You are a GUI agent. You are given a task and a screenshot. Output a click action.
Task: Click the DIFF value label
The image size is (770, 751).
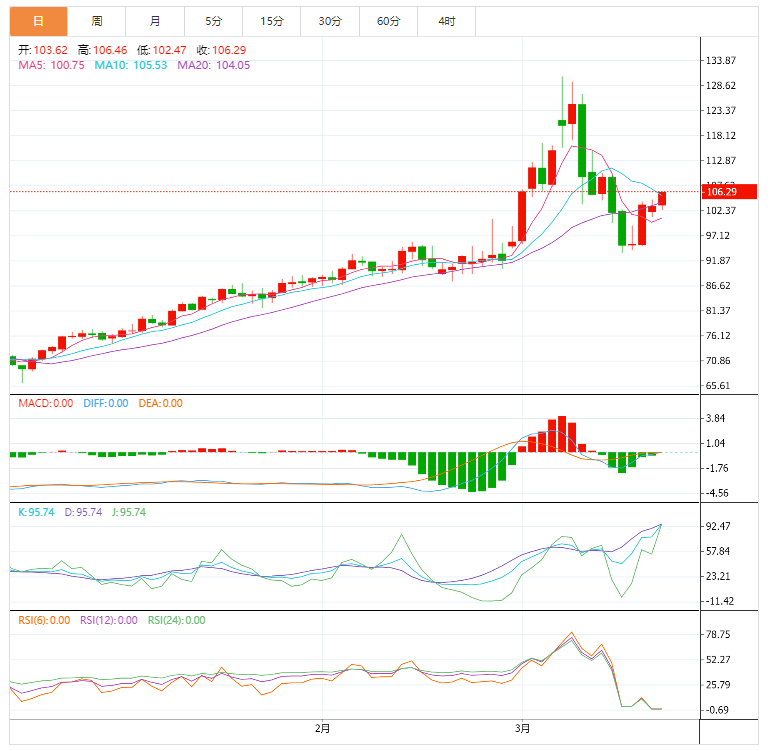[x=104, y=403]
